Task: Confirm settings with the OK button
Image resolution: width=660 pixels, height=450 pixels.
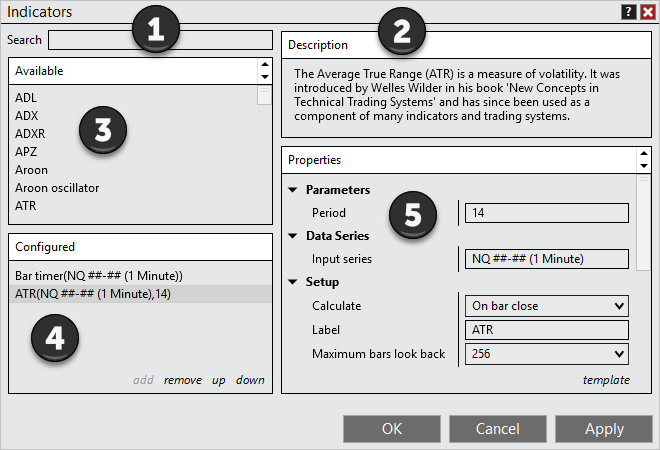Action: click(392, 428)
